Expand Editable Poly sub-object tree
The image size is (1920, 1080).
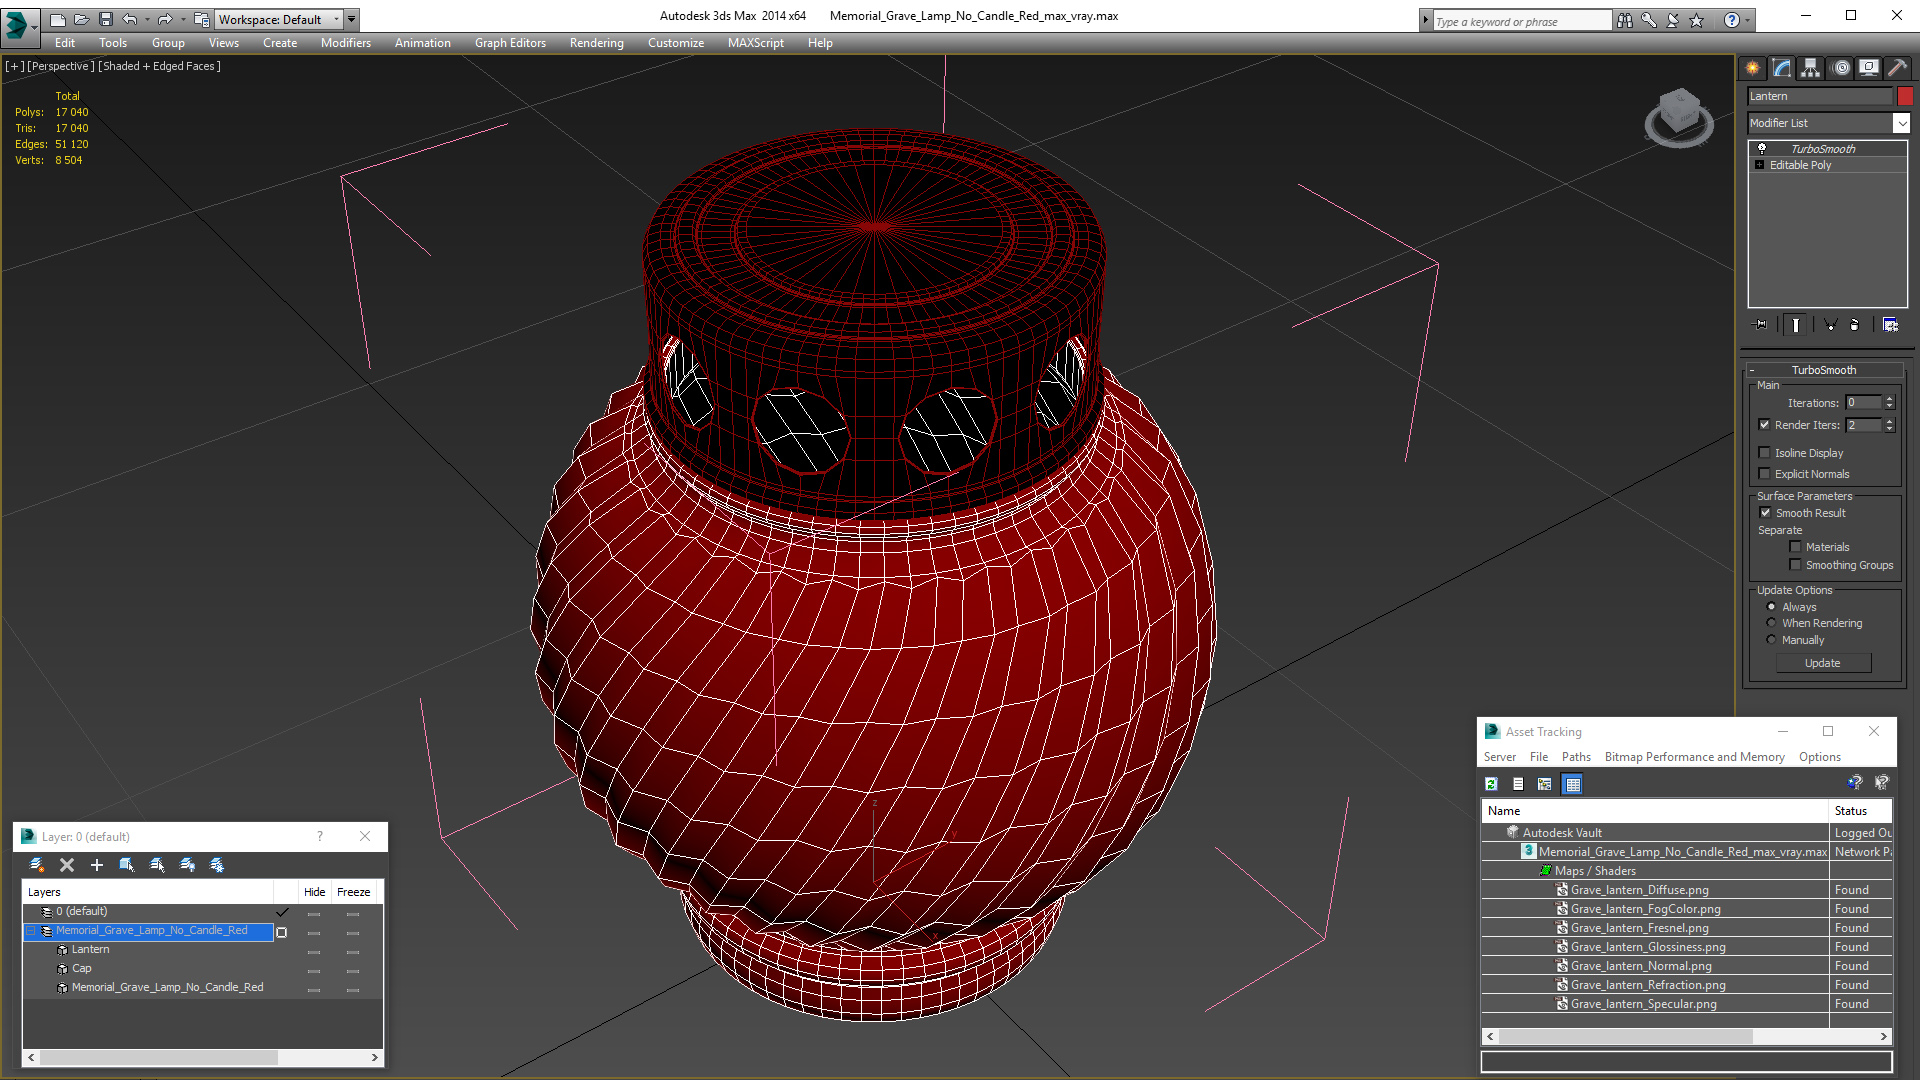pyautogui.click(x=1759, y=165)
